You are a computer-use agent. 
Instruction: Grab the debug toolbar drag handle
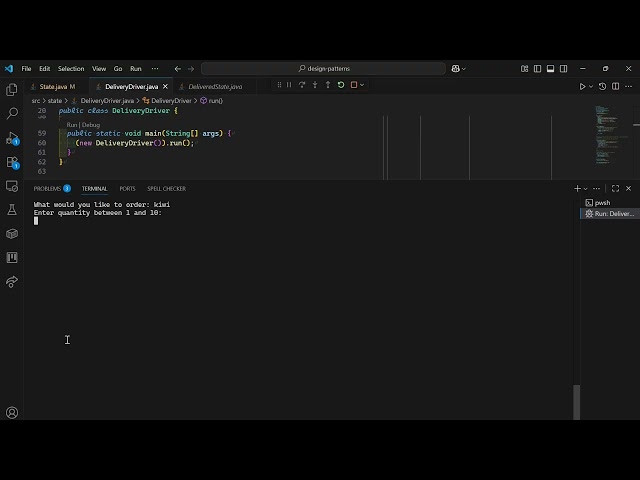(279, 85)
